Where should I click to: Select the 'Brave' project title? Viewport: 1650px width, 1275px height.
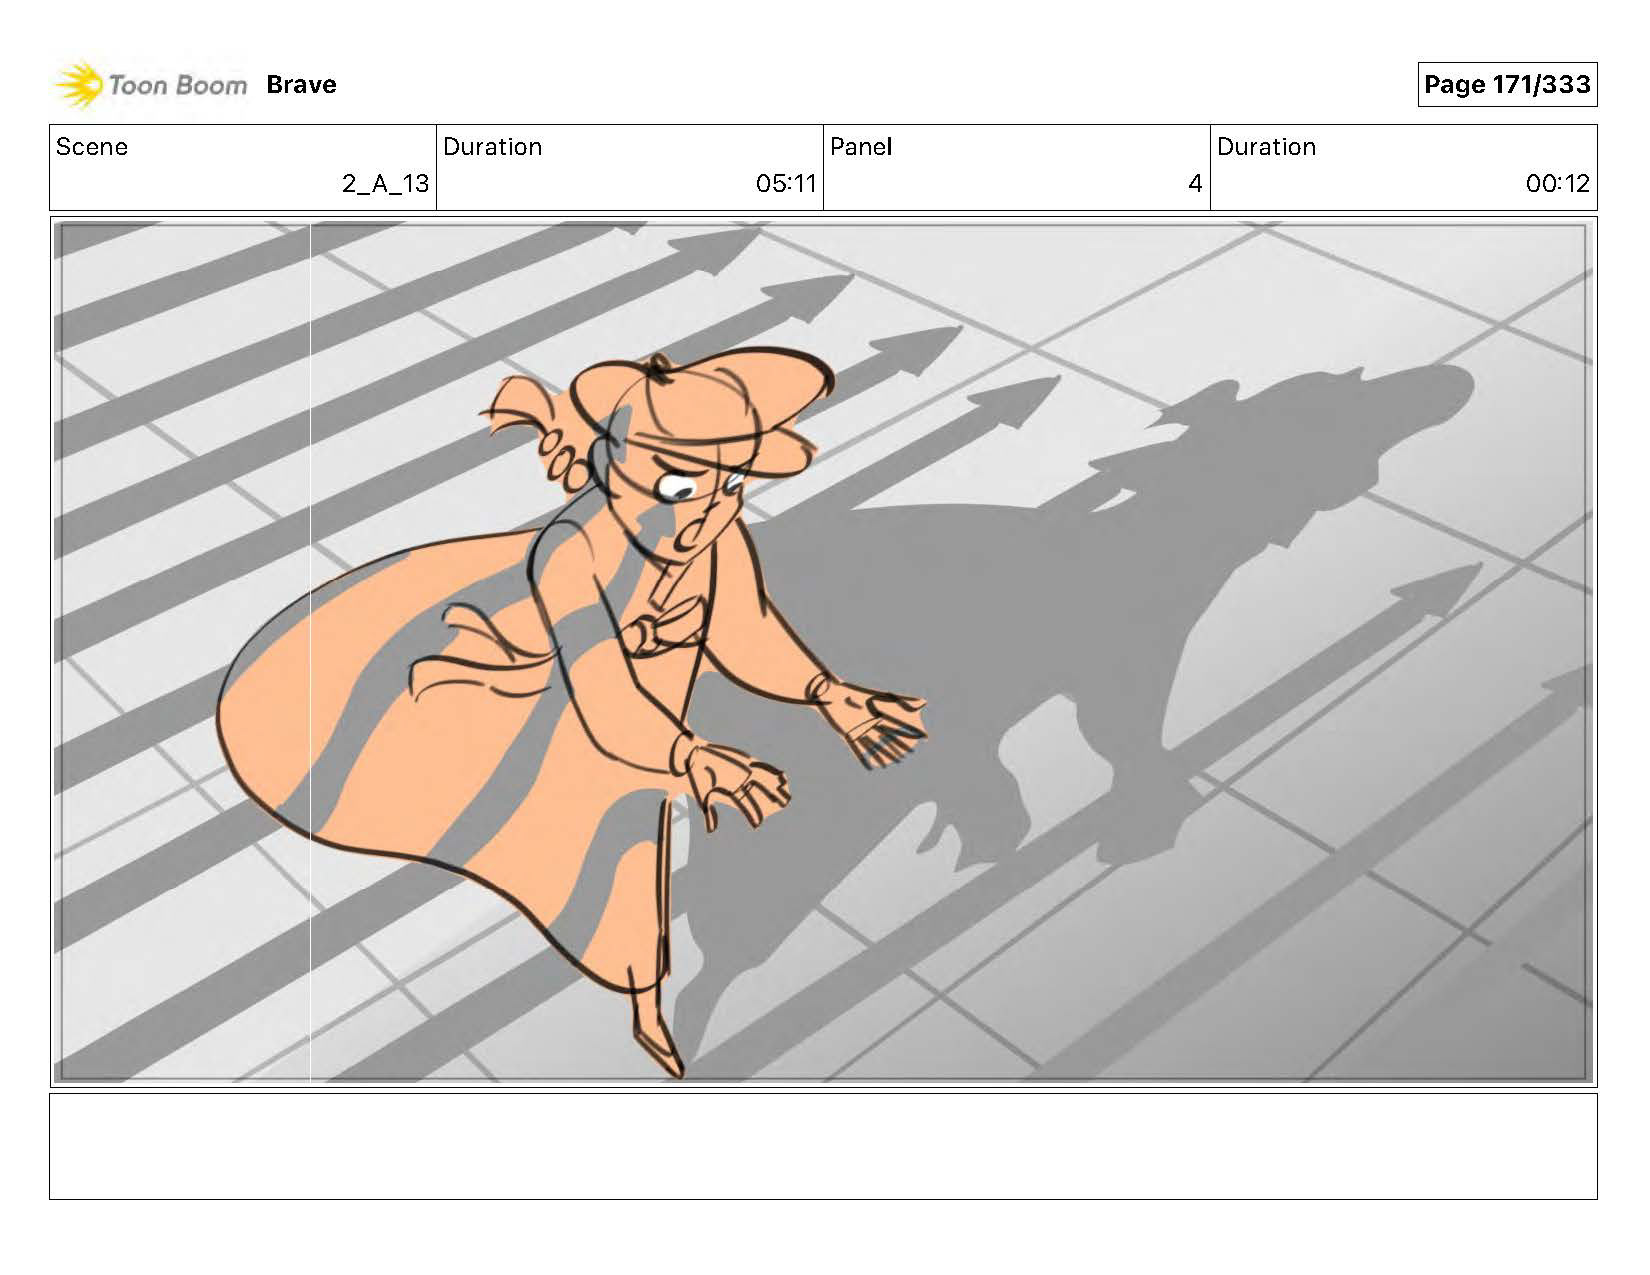click(301, 85)
